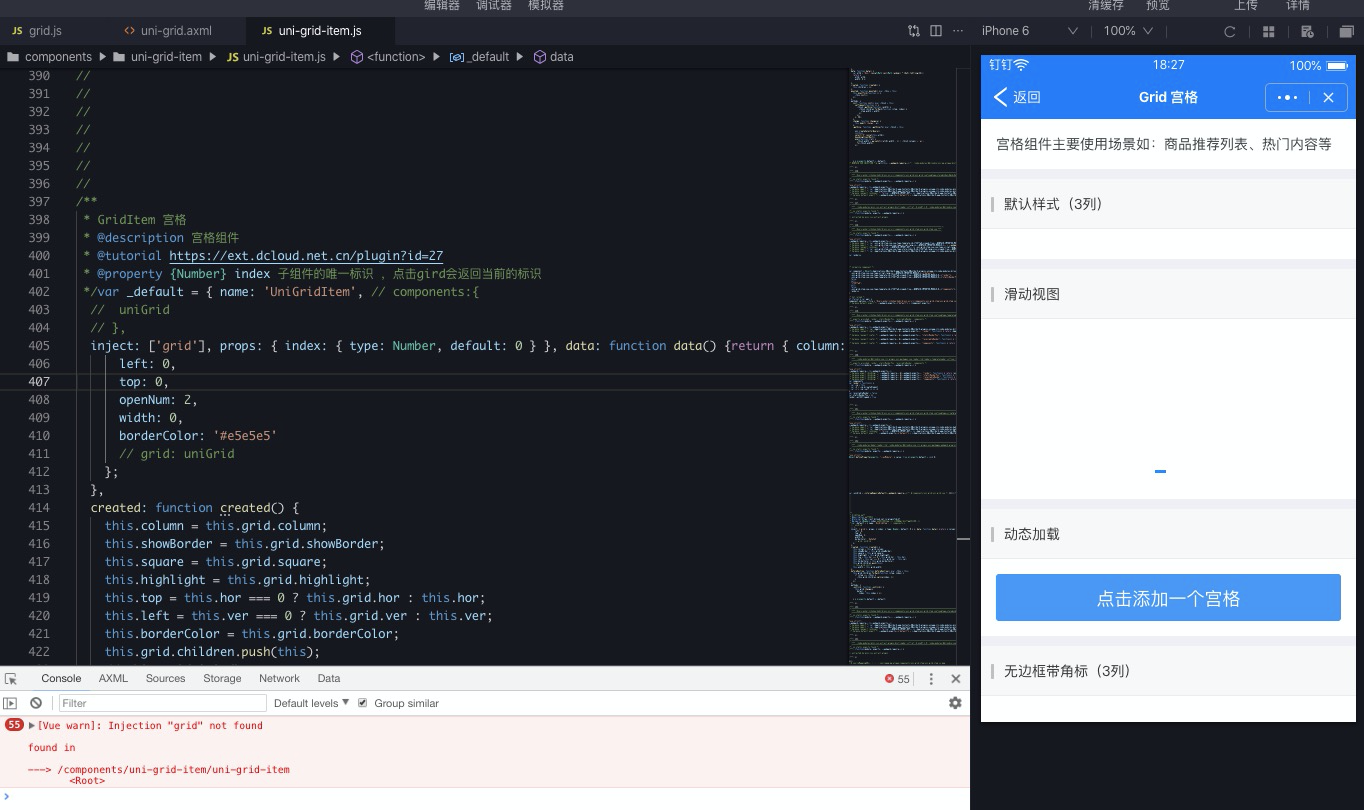Open the ext.dcloud.net.cn tutorial link in code

tap(305, 255)
